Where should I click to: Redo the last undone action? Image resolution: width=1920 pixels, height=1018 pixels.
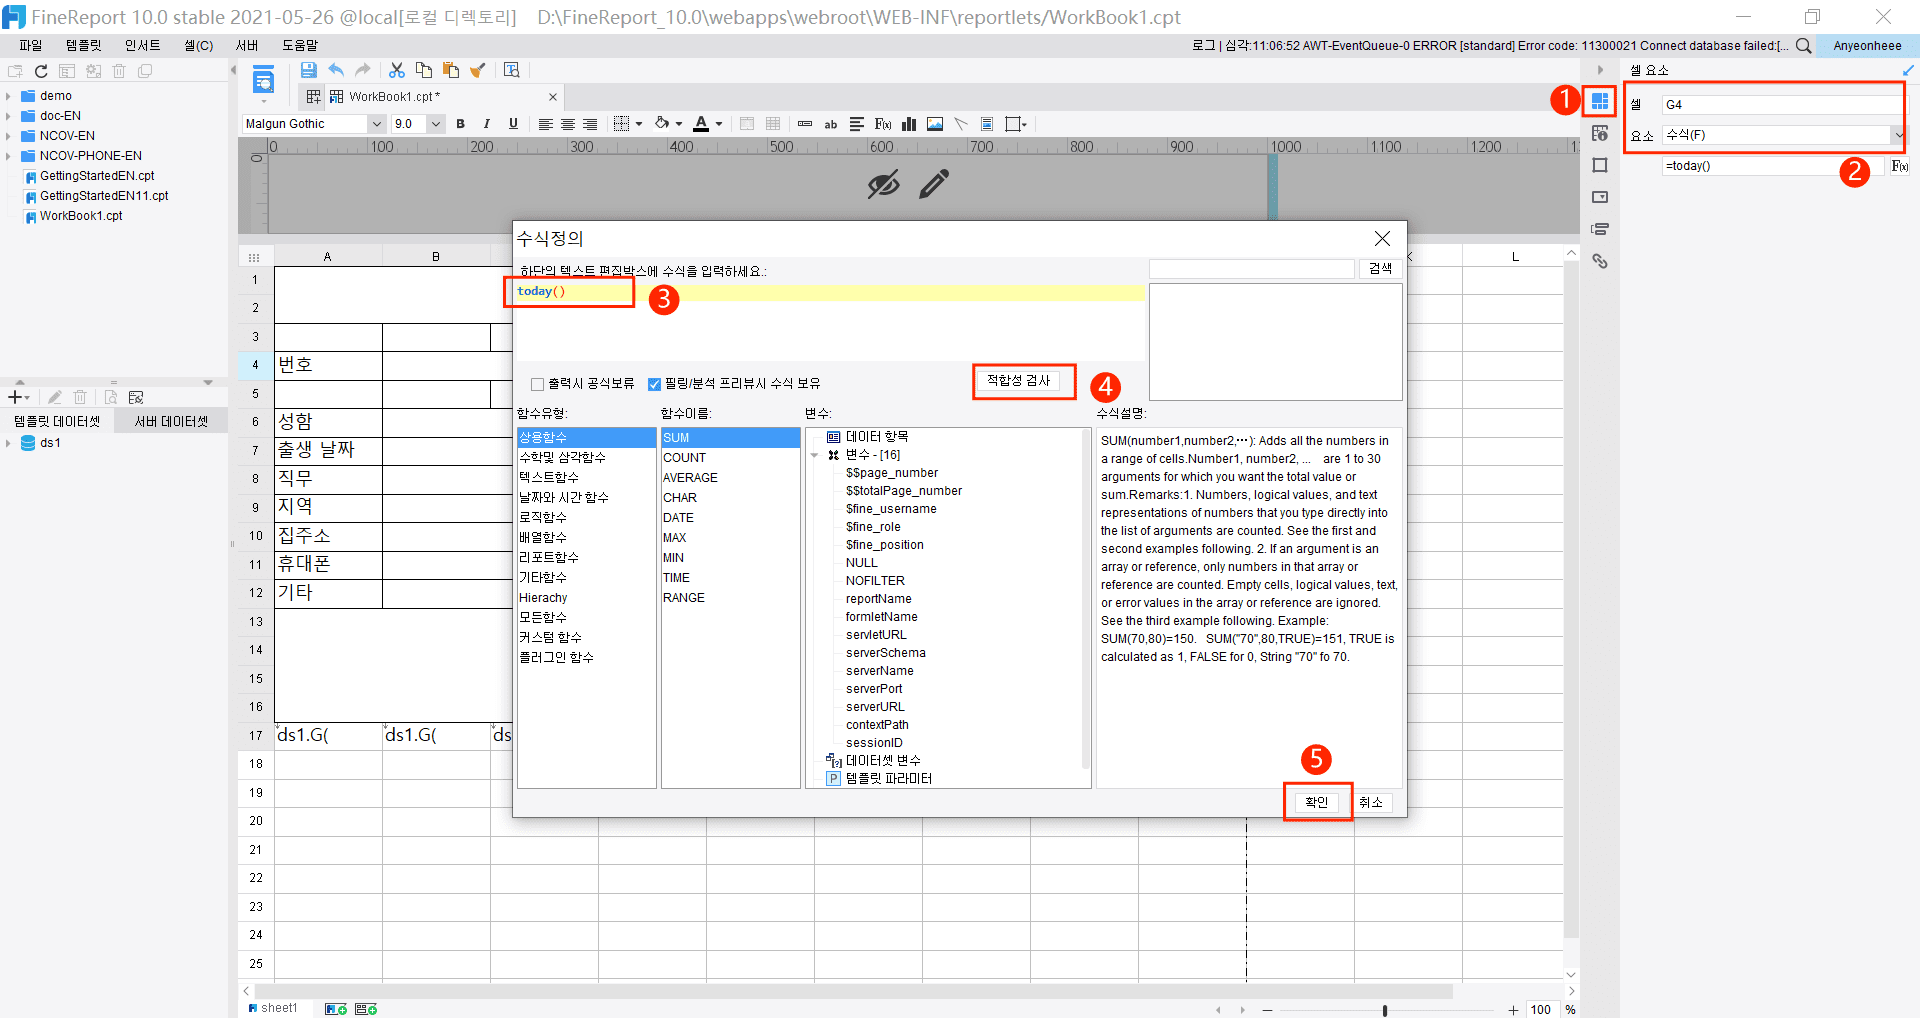point(363,70)
